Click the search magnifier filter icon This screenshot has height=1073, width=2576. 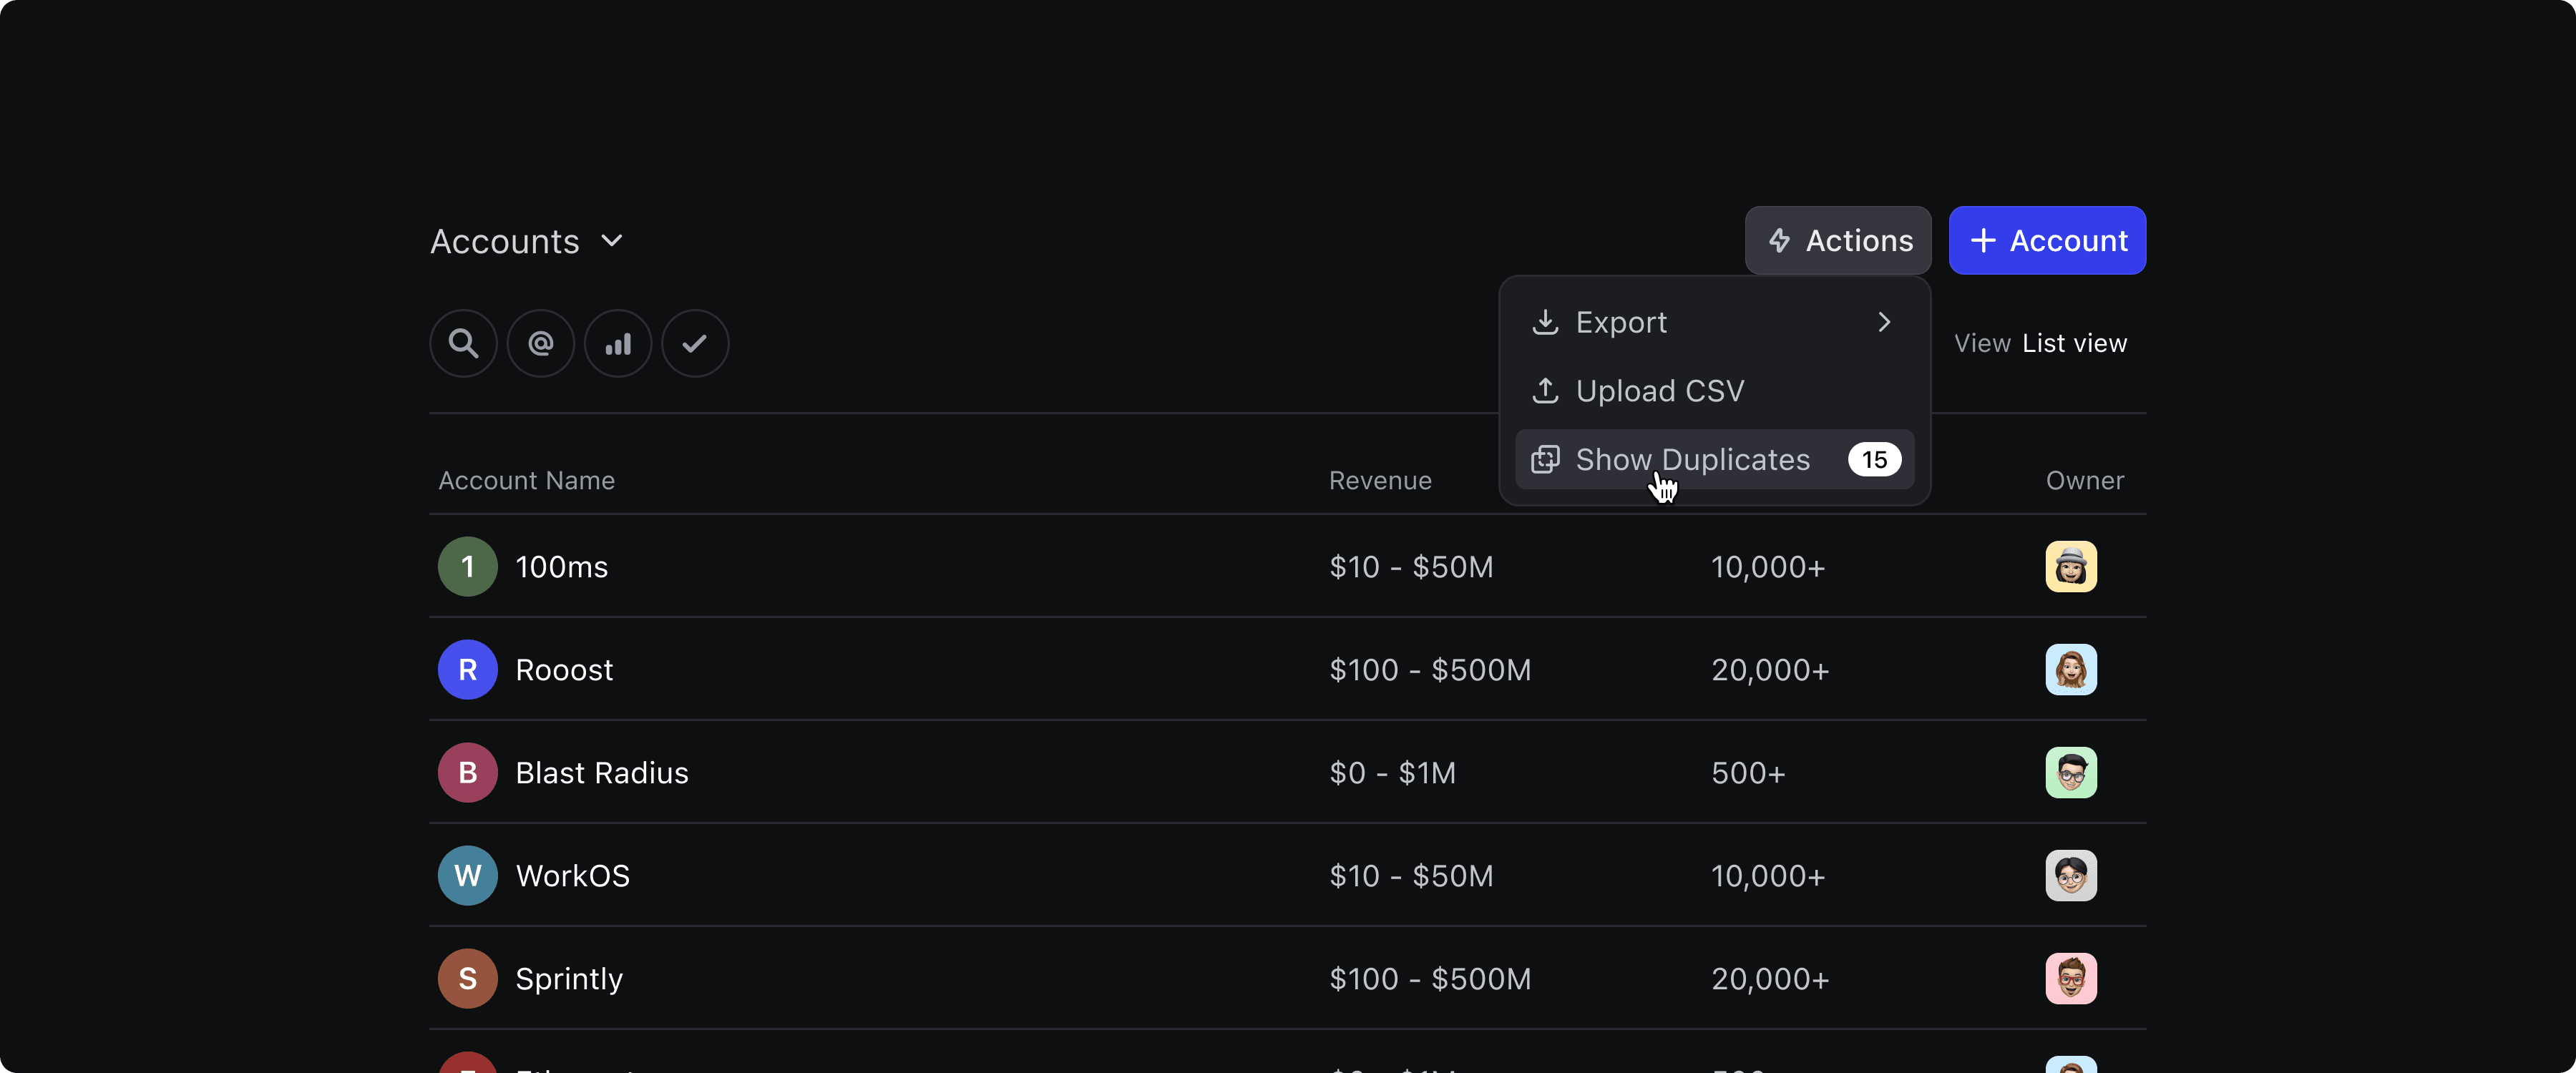pyautogui.click(x=463, y=343)
